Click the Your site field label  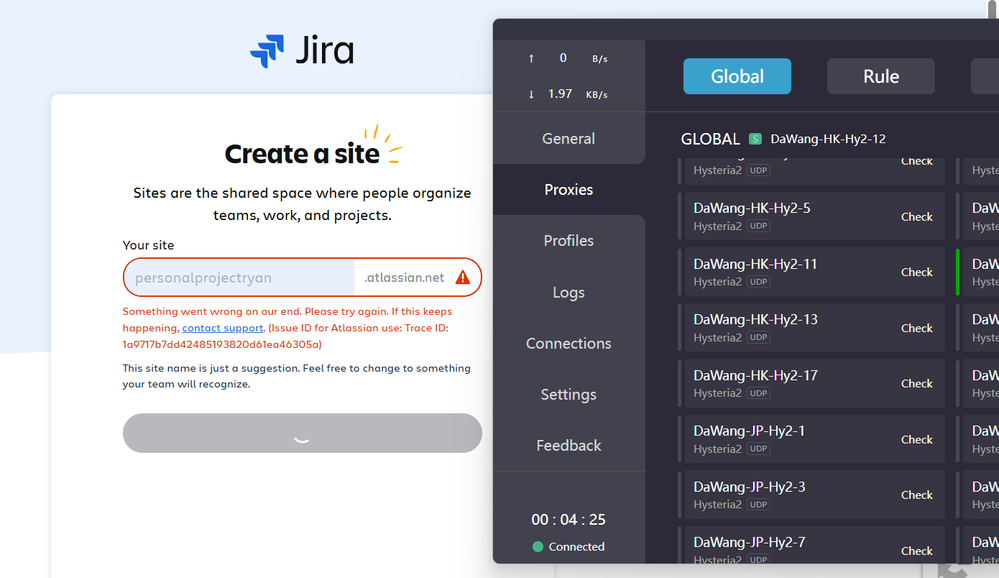click(x=148, y=245)
